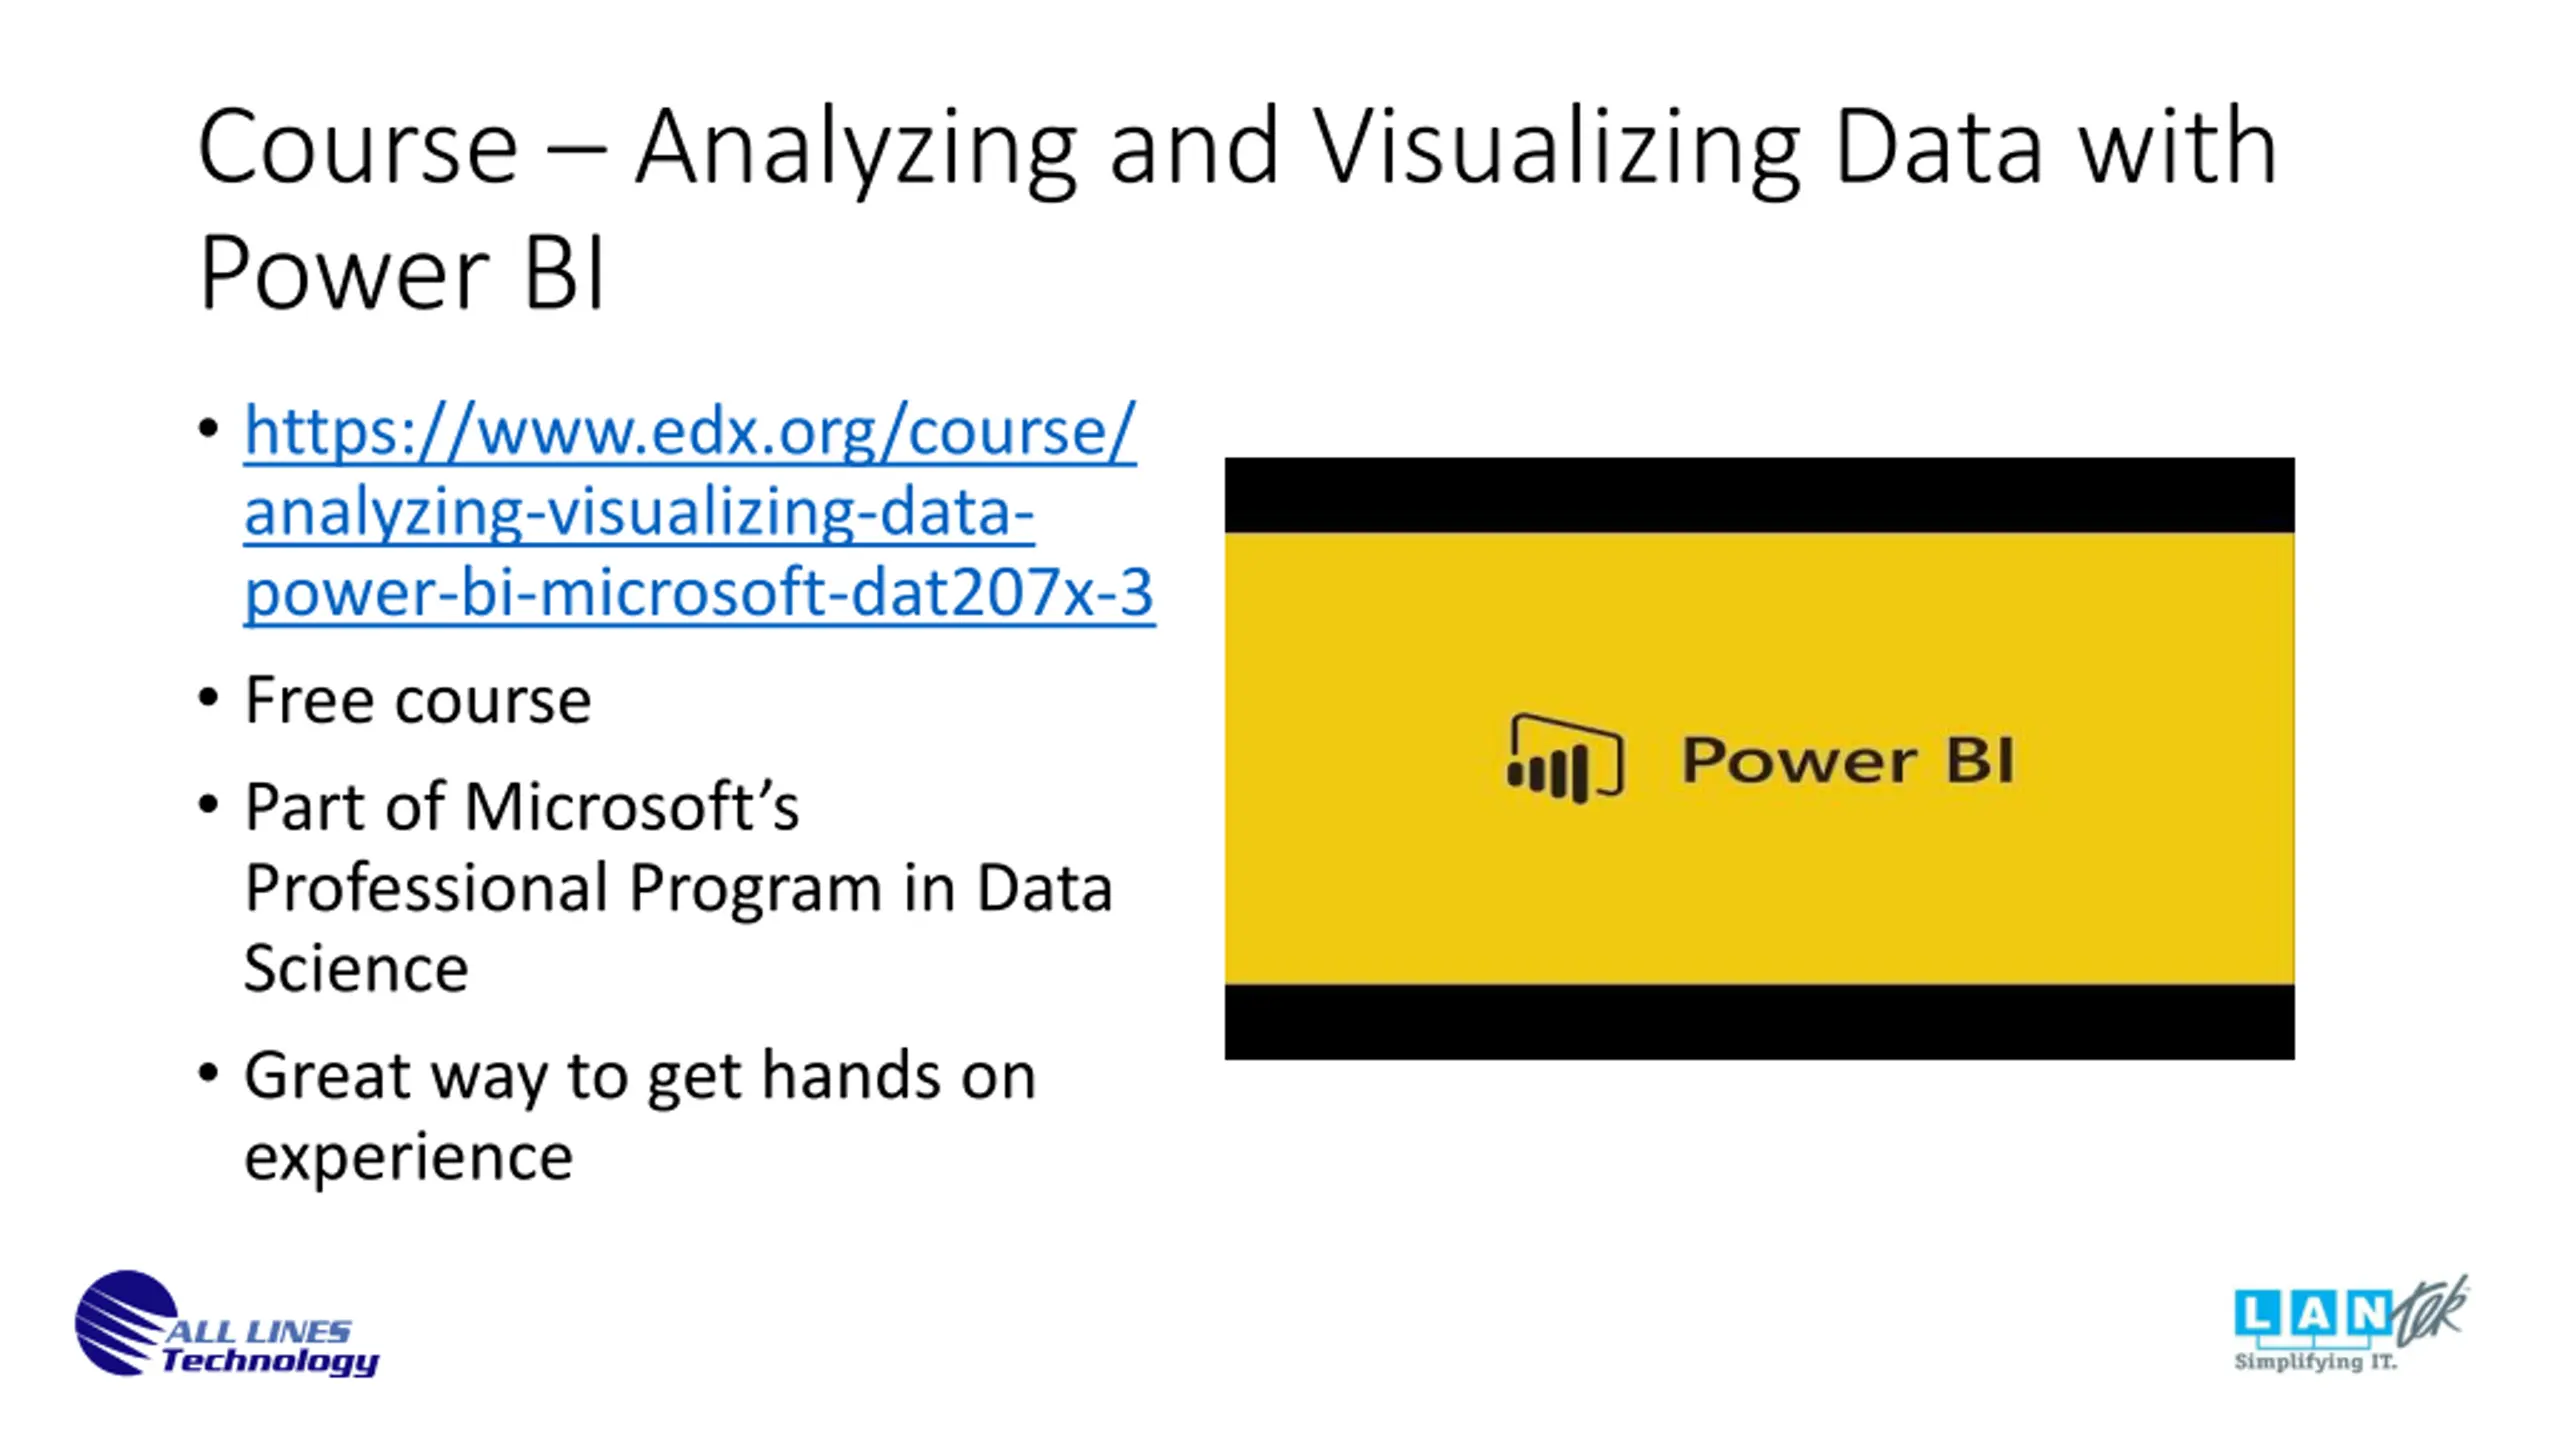Click the "Power BI" label inside the yellow thumbnail
This screenshot has height=1440, width=2560.
pyautogui.click(x=1848, y=760)
